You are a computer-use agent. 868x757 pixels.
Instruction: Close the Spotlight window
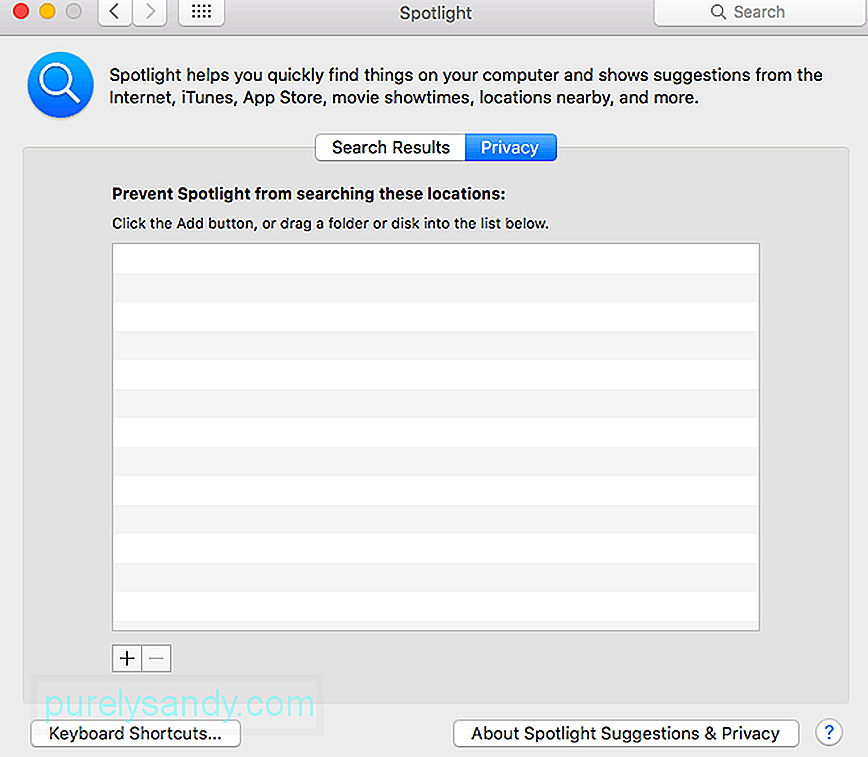21,11
